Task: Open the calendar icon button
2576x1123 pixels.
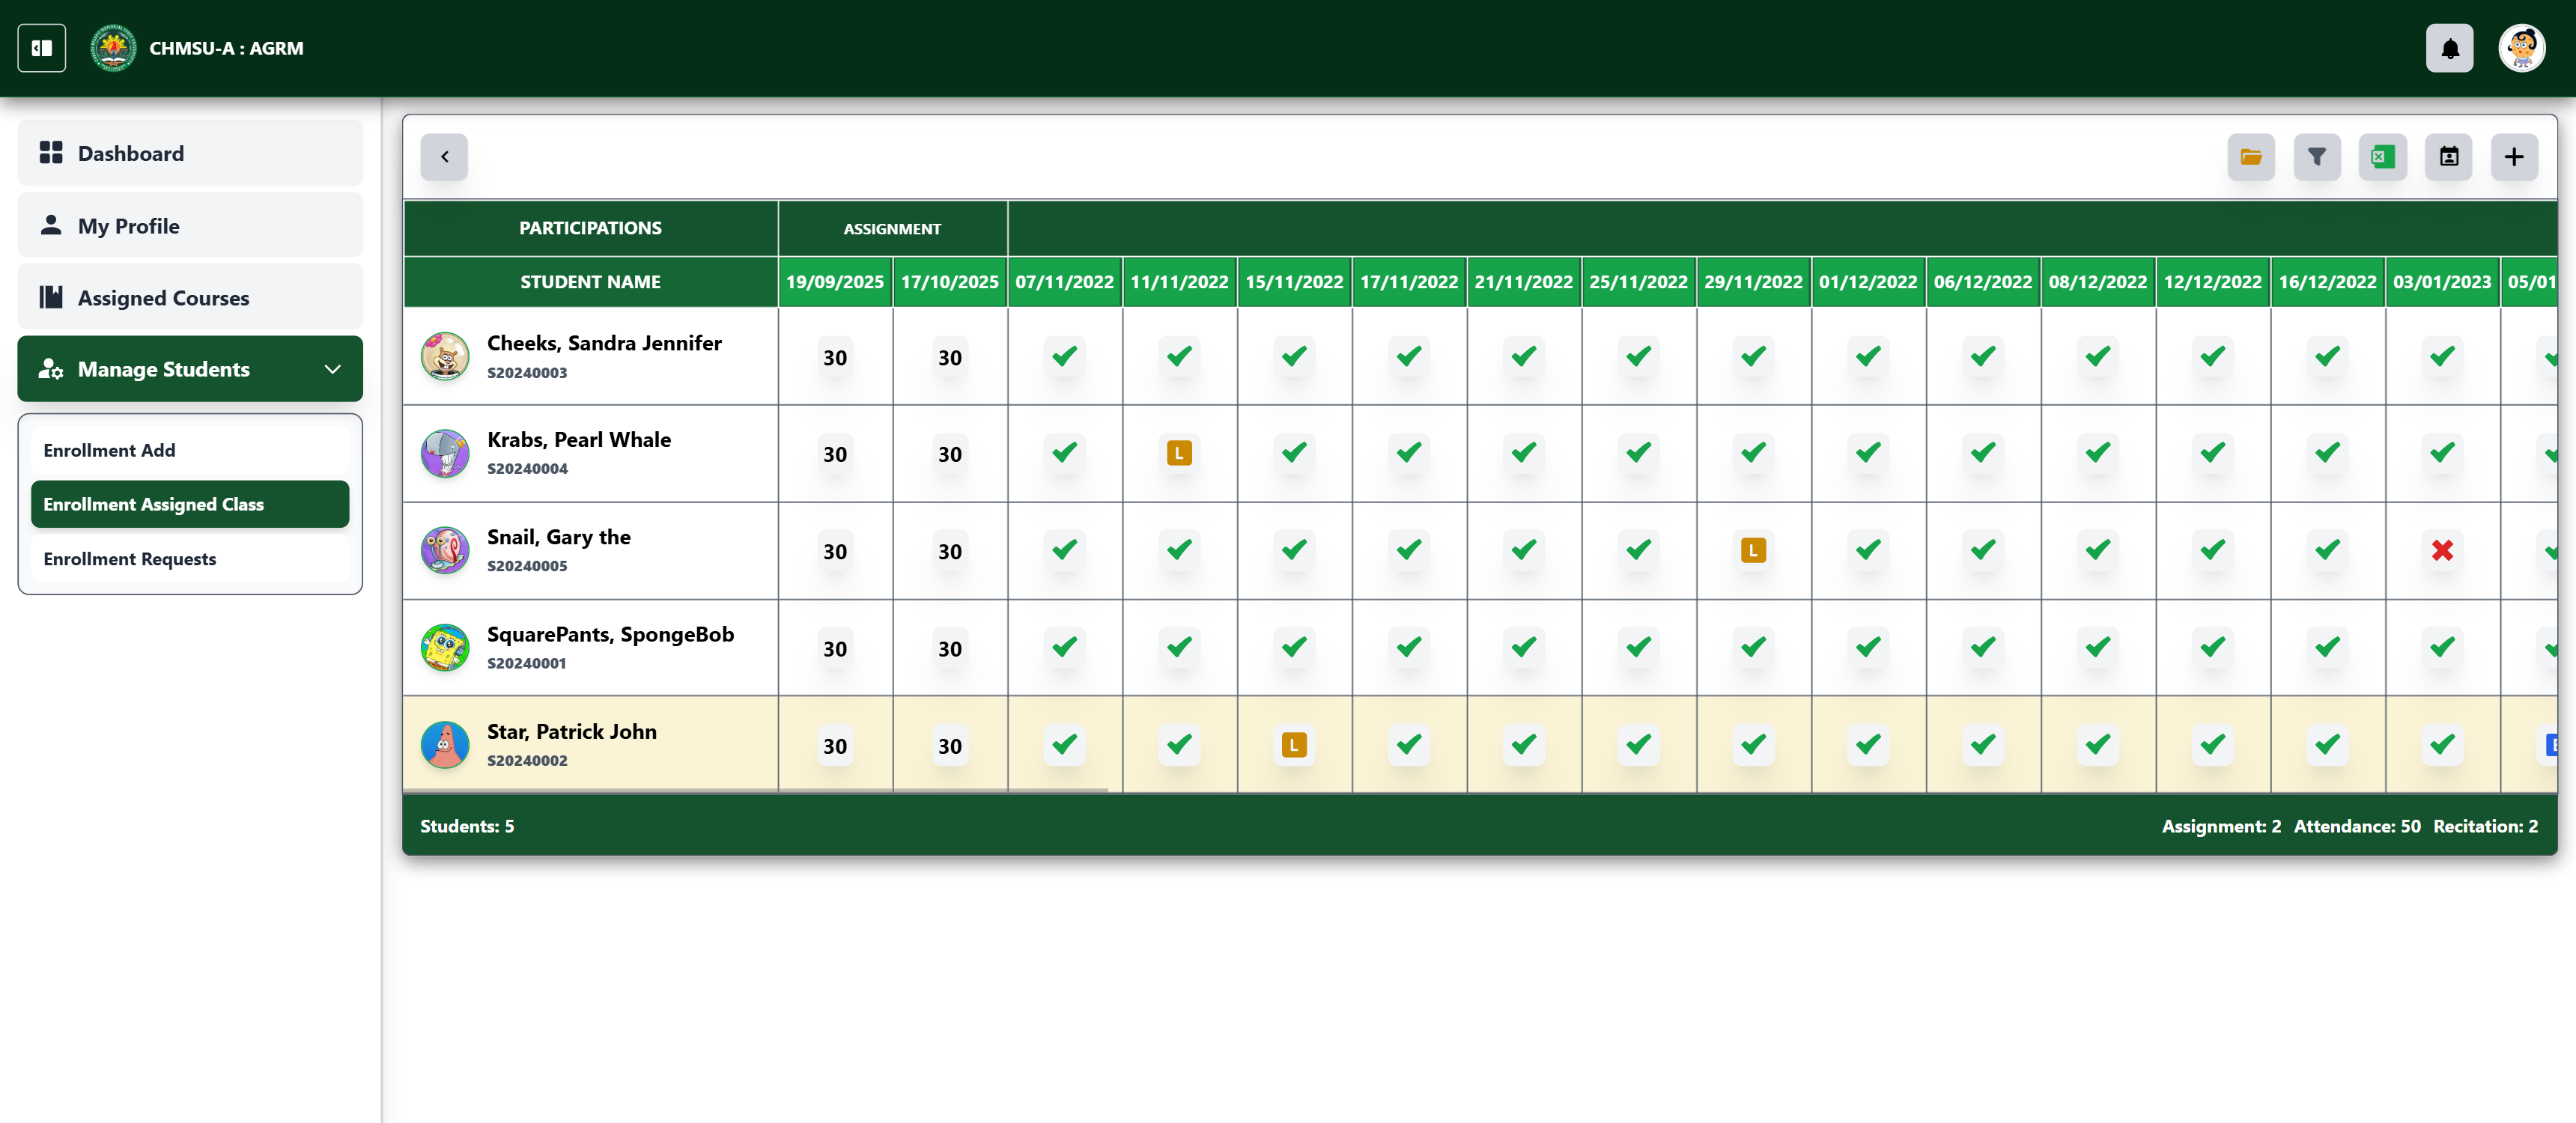Action: [2448, 157]
